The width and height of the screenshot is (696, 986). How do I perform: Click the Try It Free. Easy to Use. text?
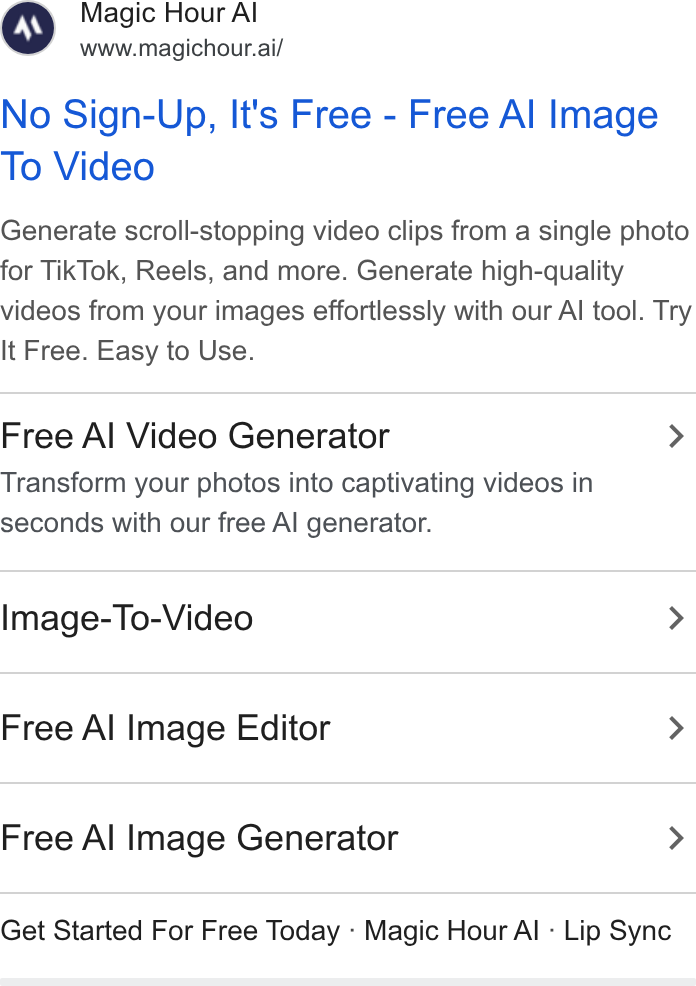128,350
